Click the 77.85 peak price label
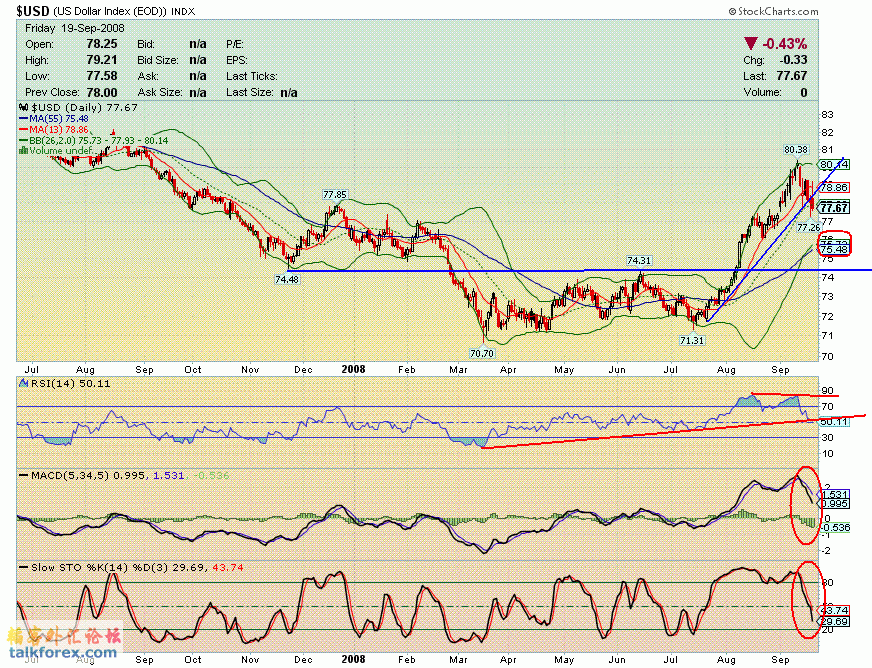This screenshot has width=872, height=668. click(x=335, y=195)
